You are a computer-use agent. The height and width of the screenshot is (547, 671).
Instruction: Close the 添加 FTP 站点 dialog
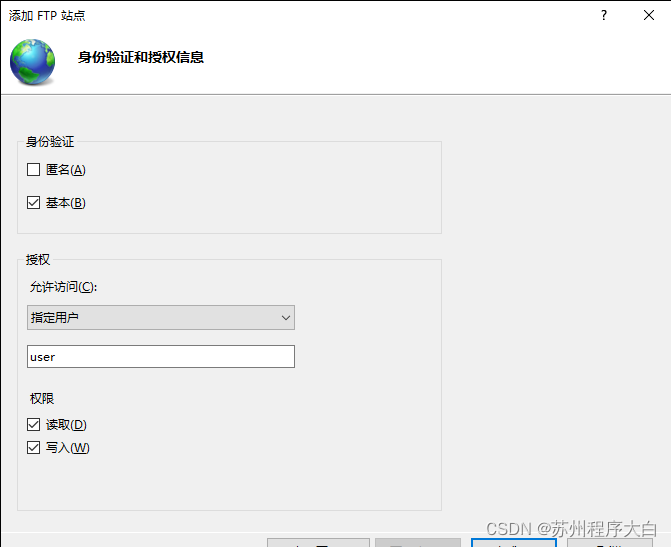point(649,15)
